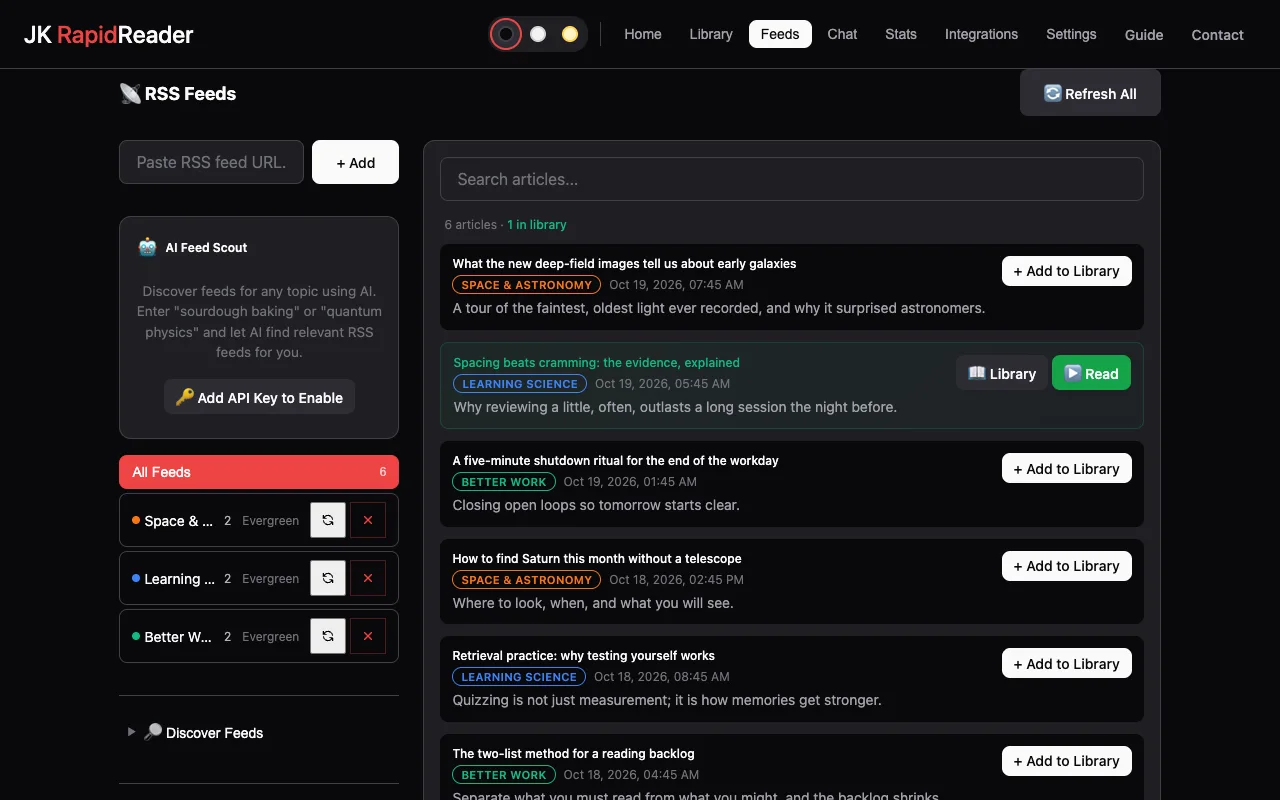Open 'How to find Saturn this month' title

(x=597, y=559)
